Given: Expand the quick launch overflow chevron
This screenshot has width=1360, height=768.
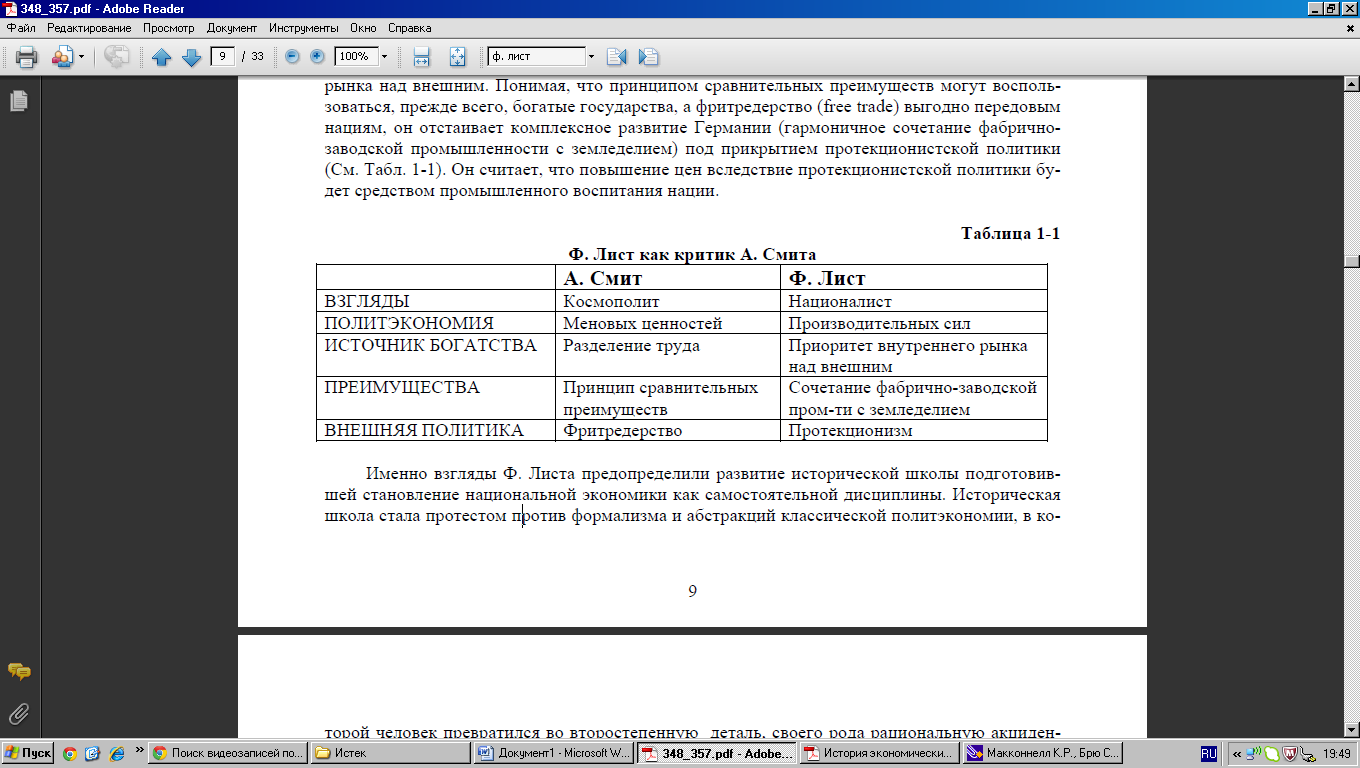Looking at the screenshot, I should 138,748.
